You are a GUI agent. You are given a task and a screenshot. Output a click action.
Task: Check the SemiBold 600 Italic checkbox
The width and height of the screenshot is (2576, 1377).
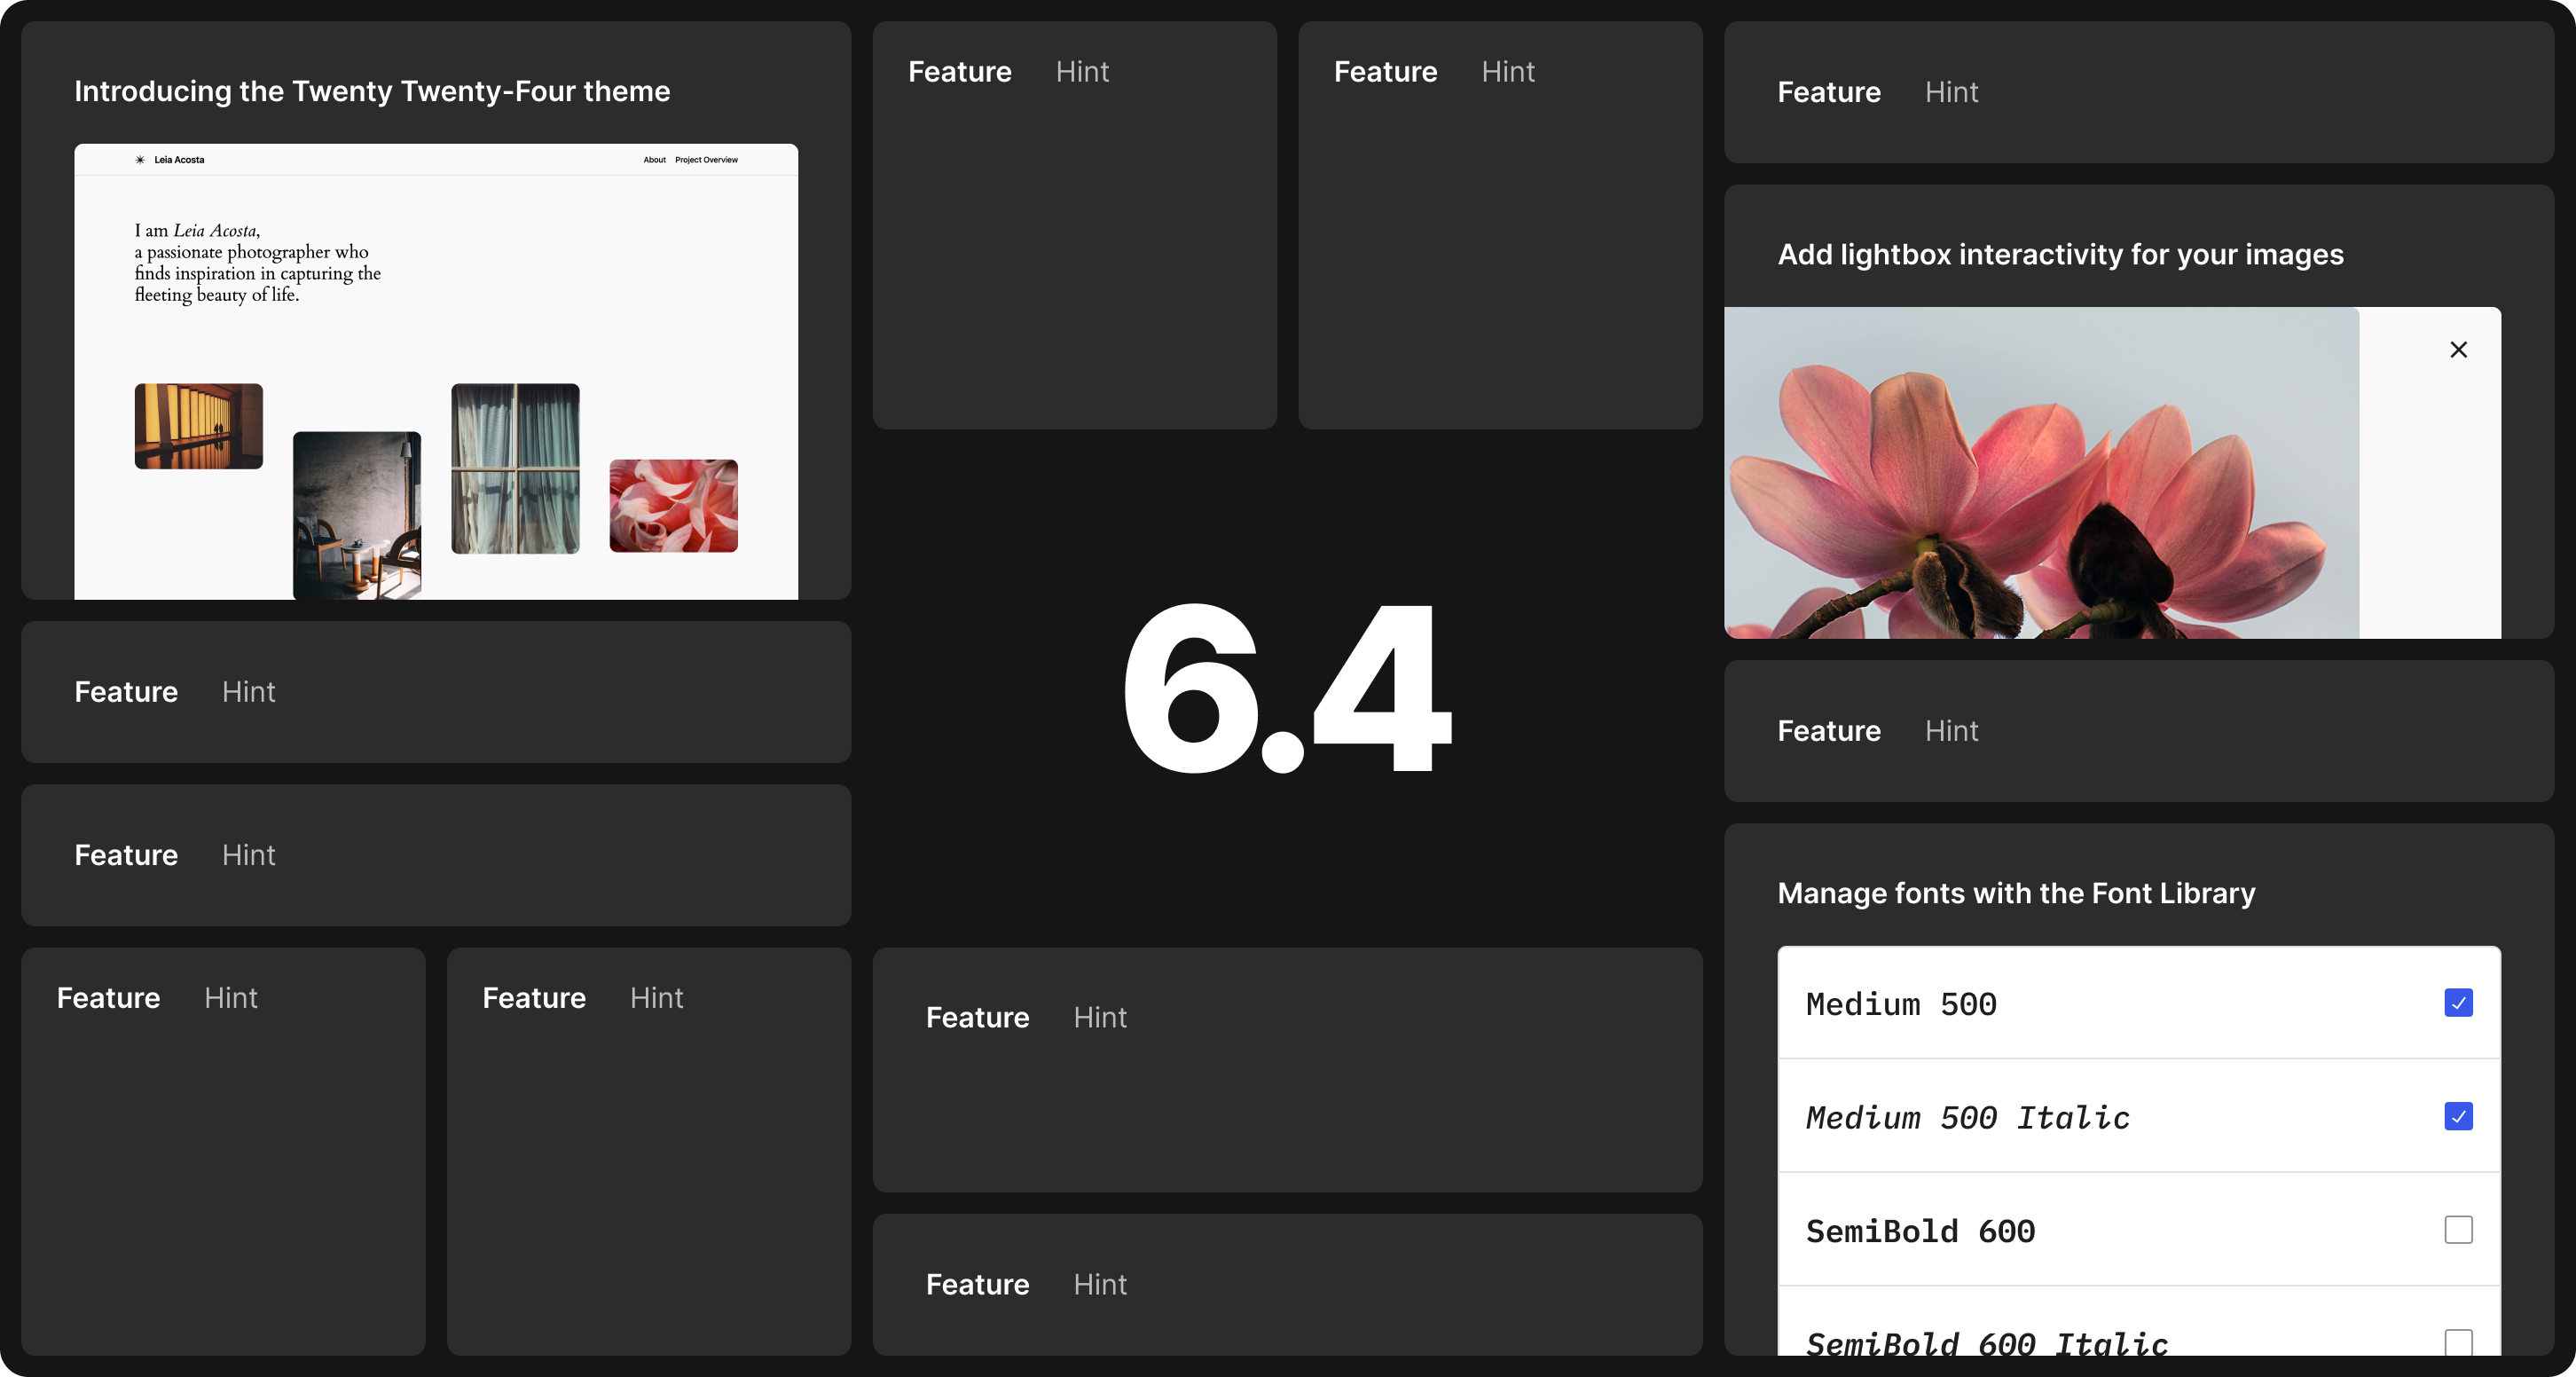(x=2458, y=1340)
